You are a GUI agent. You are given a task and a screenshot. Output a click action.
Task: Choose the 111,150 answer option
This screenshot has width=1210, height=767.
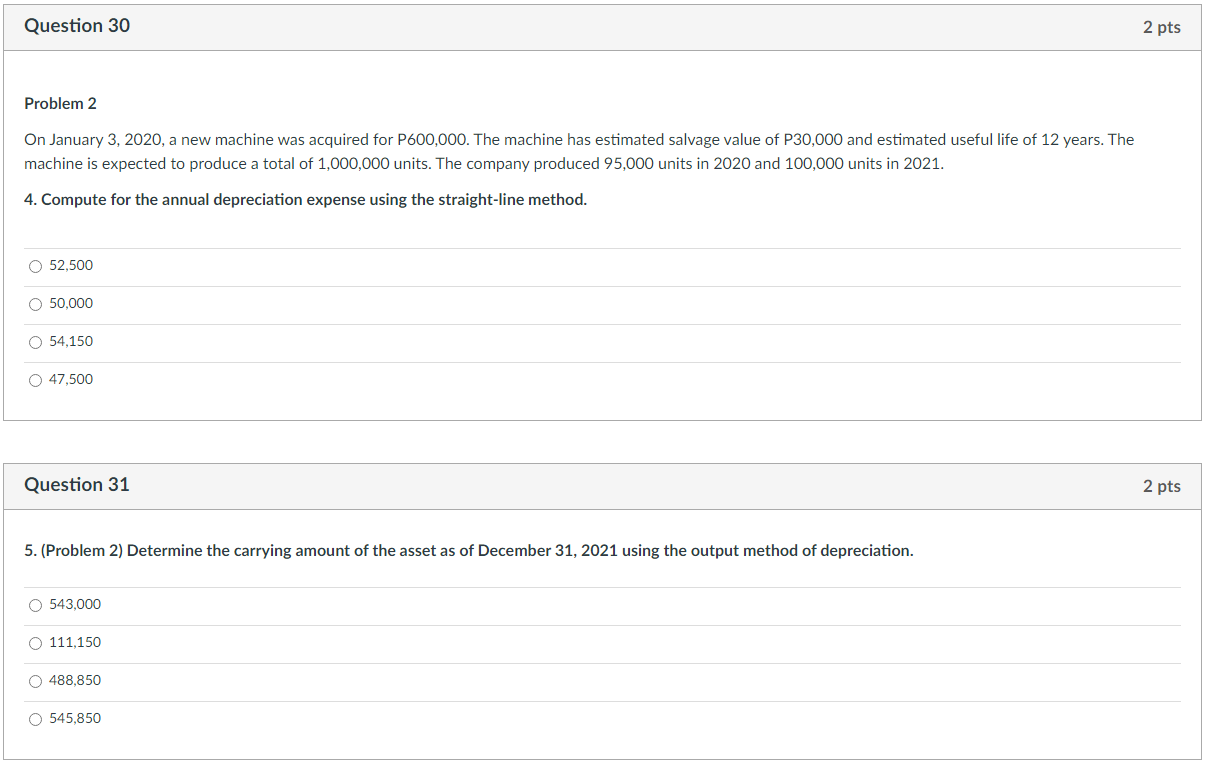pyautogui.click(x=36, y=643)
